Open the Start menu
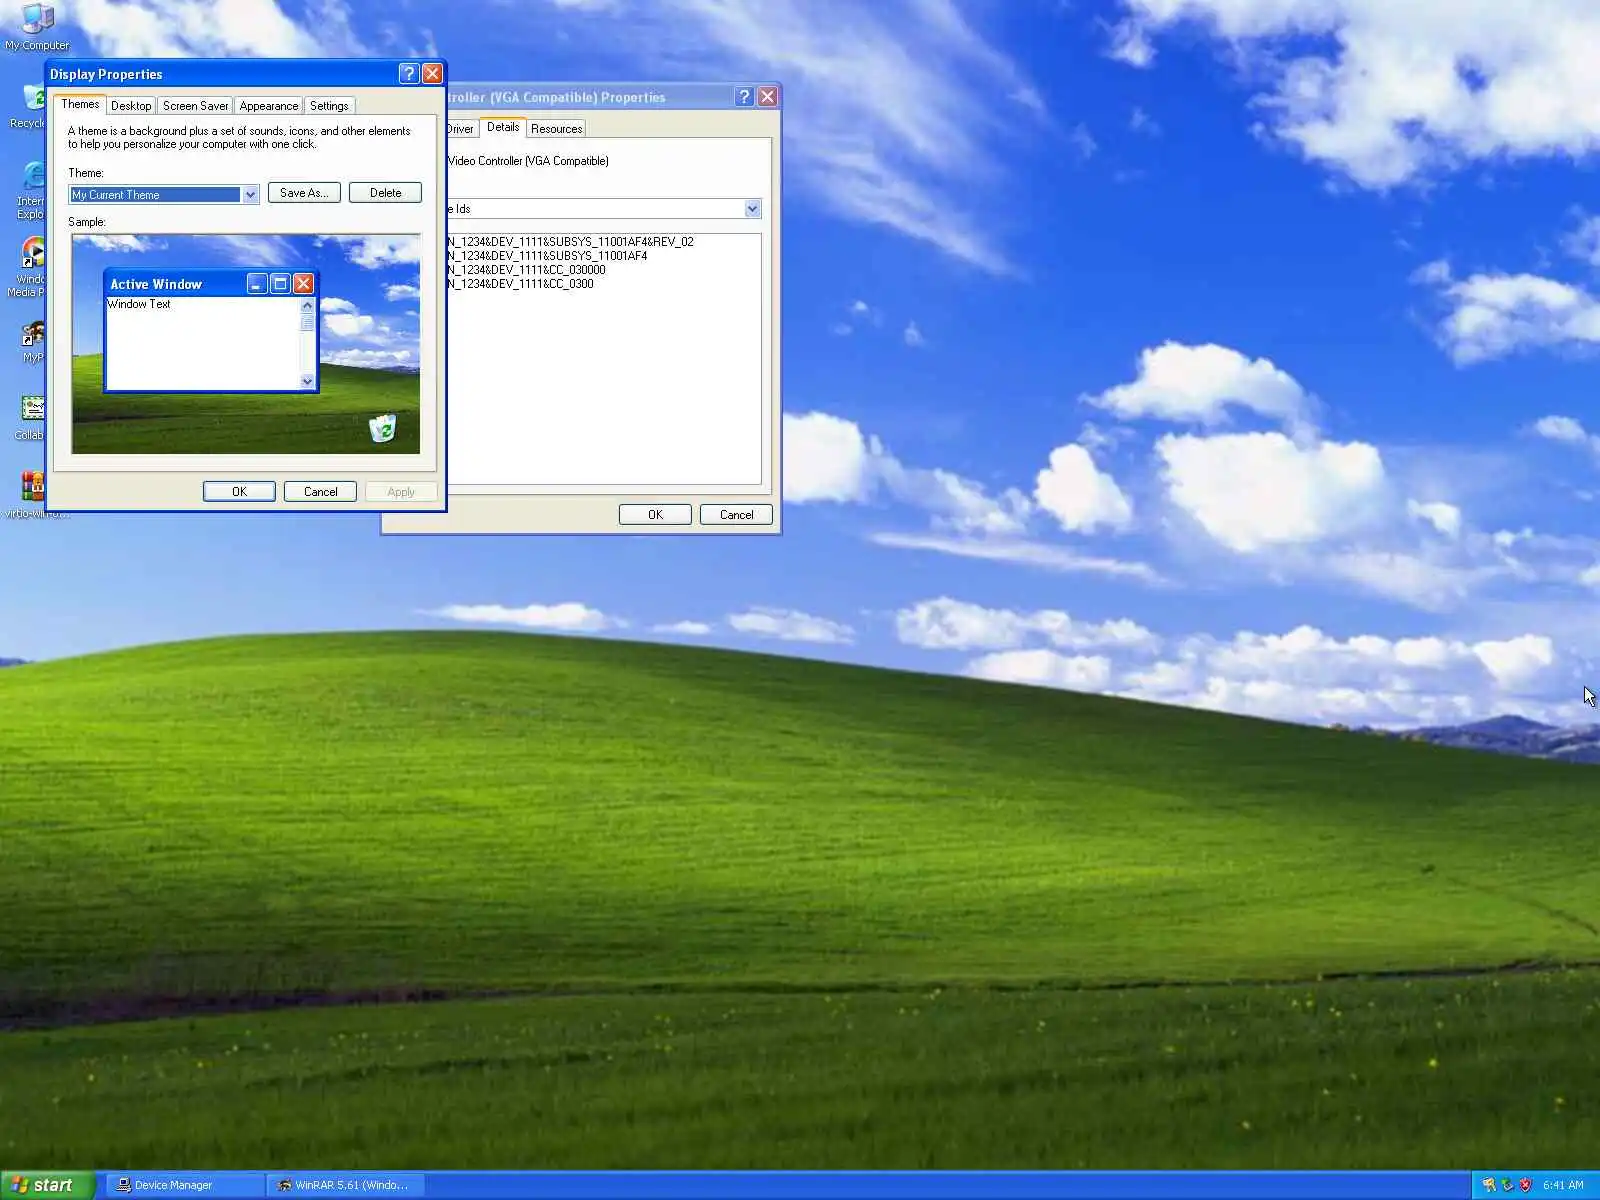The height and width of the screenshot is (1200, 1600). click(47, 1185)
